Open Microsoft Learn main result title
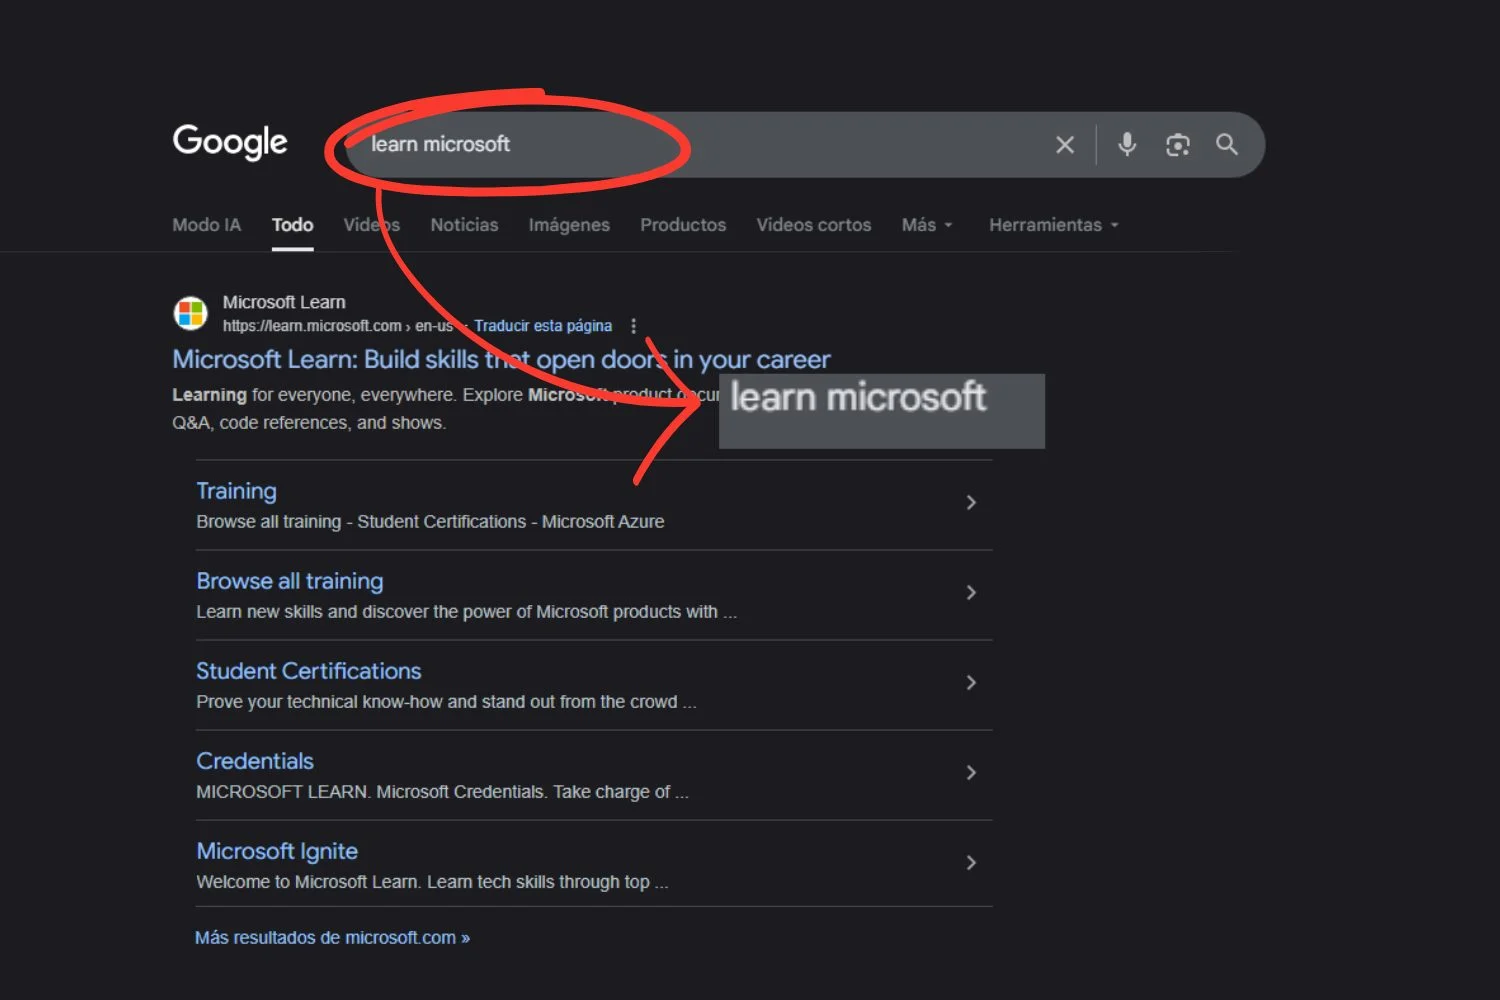Screen dimensions: 1500x1000 (500, 359)
